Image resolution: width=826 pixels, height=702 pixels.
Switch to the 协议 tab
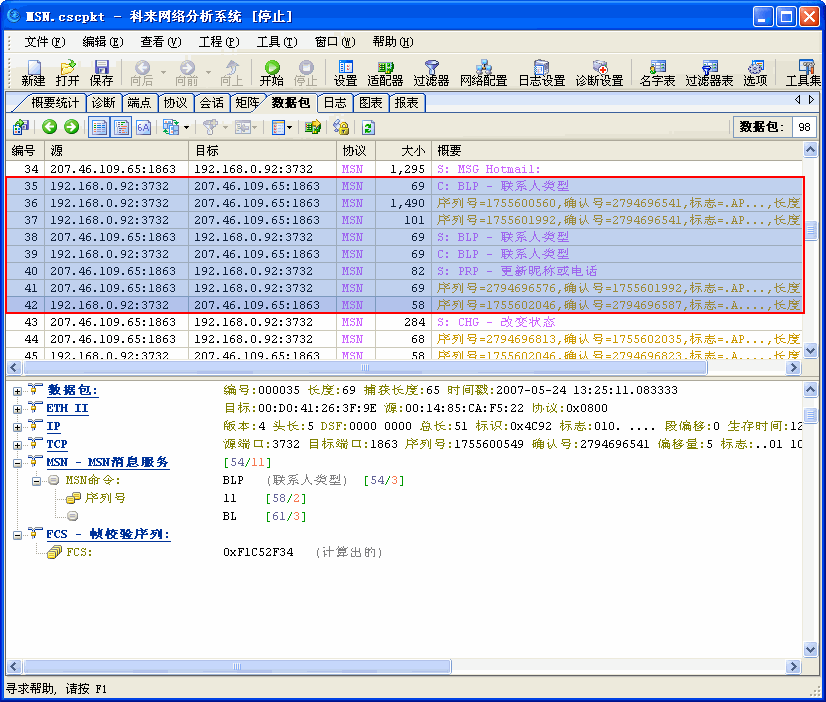point(173,102)
